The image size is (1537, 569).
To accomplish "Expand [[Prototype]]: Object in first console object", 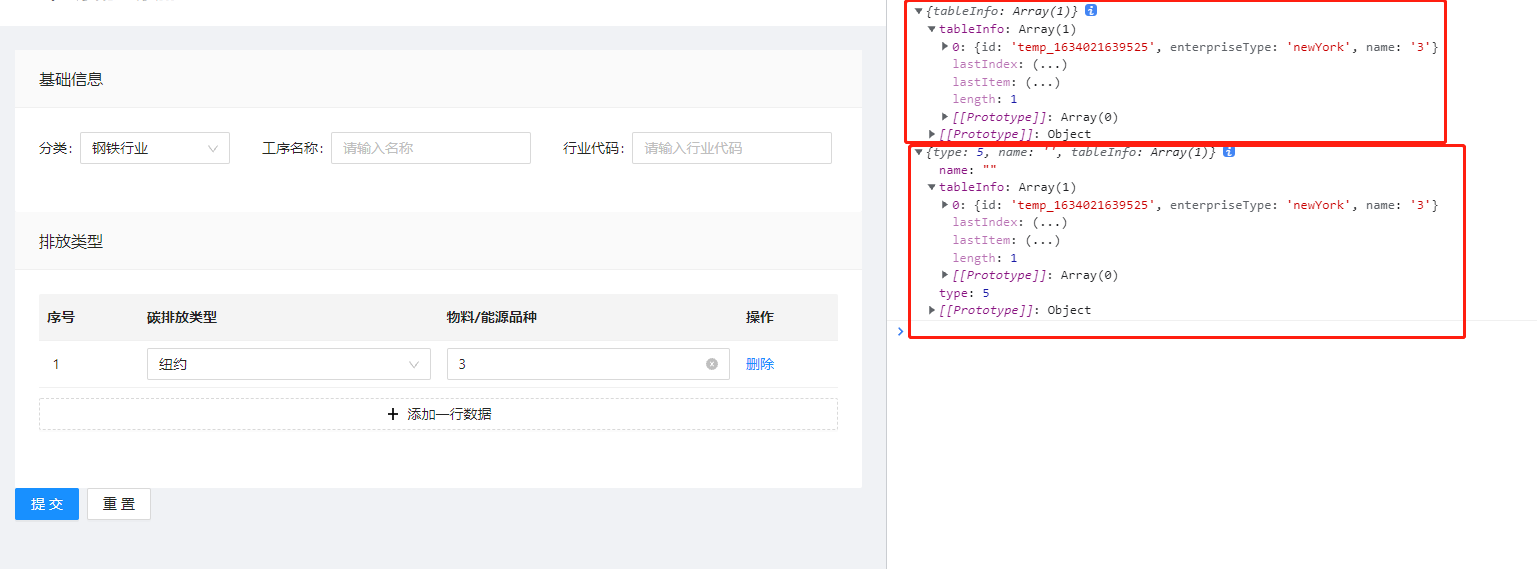I will click(932, 134).
